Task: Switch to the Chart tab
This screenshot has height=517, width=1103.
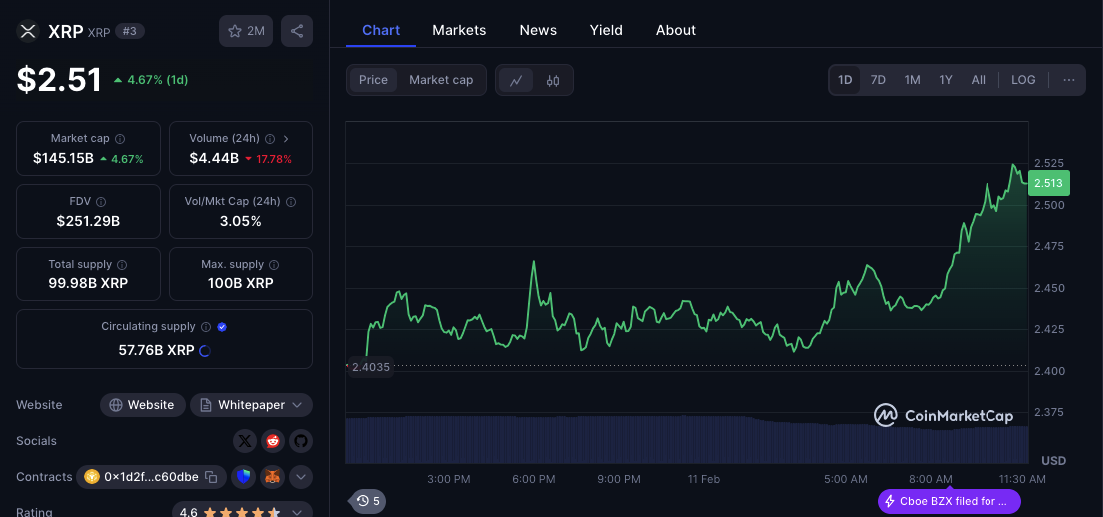Action: coord(381,30)
